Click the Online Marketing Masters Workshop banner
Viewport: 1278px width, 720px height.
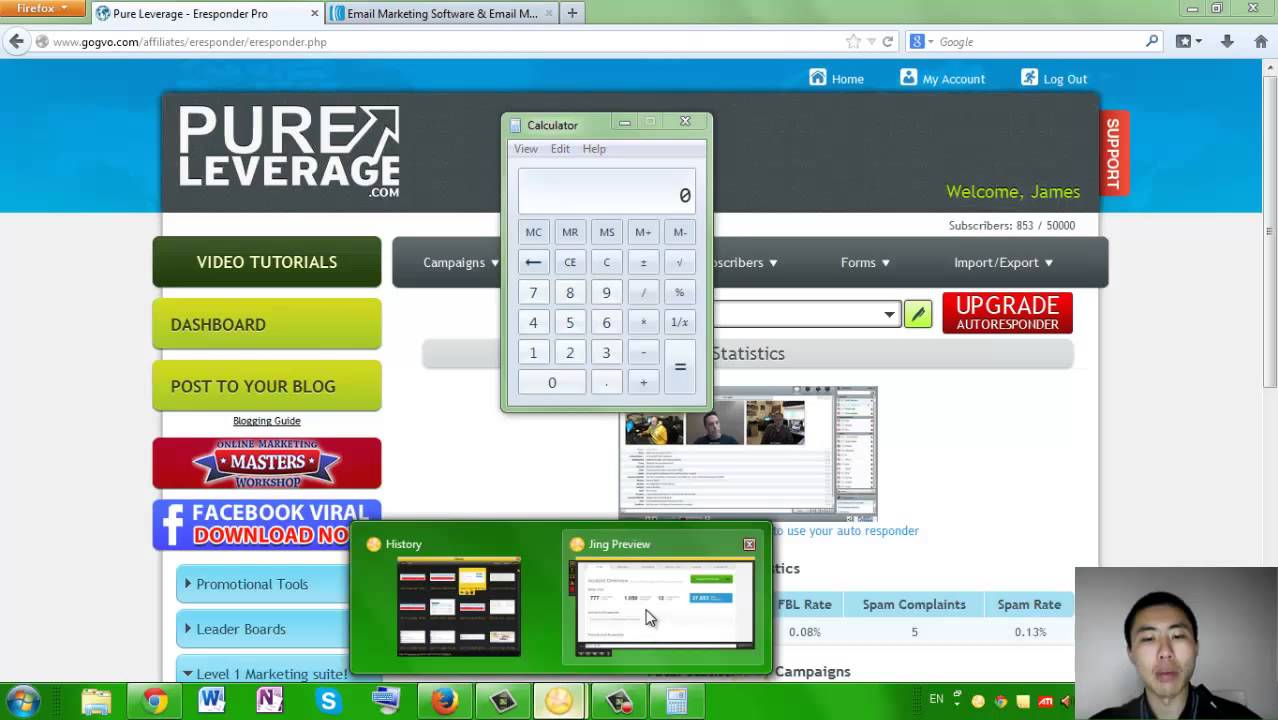coord(267,463)
